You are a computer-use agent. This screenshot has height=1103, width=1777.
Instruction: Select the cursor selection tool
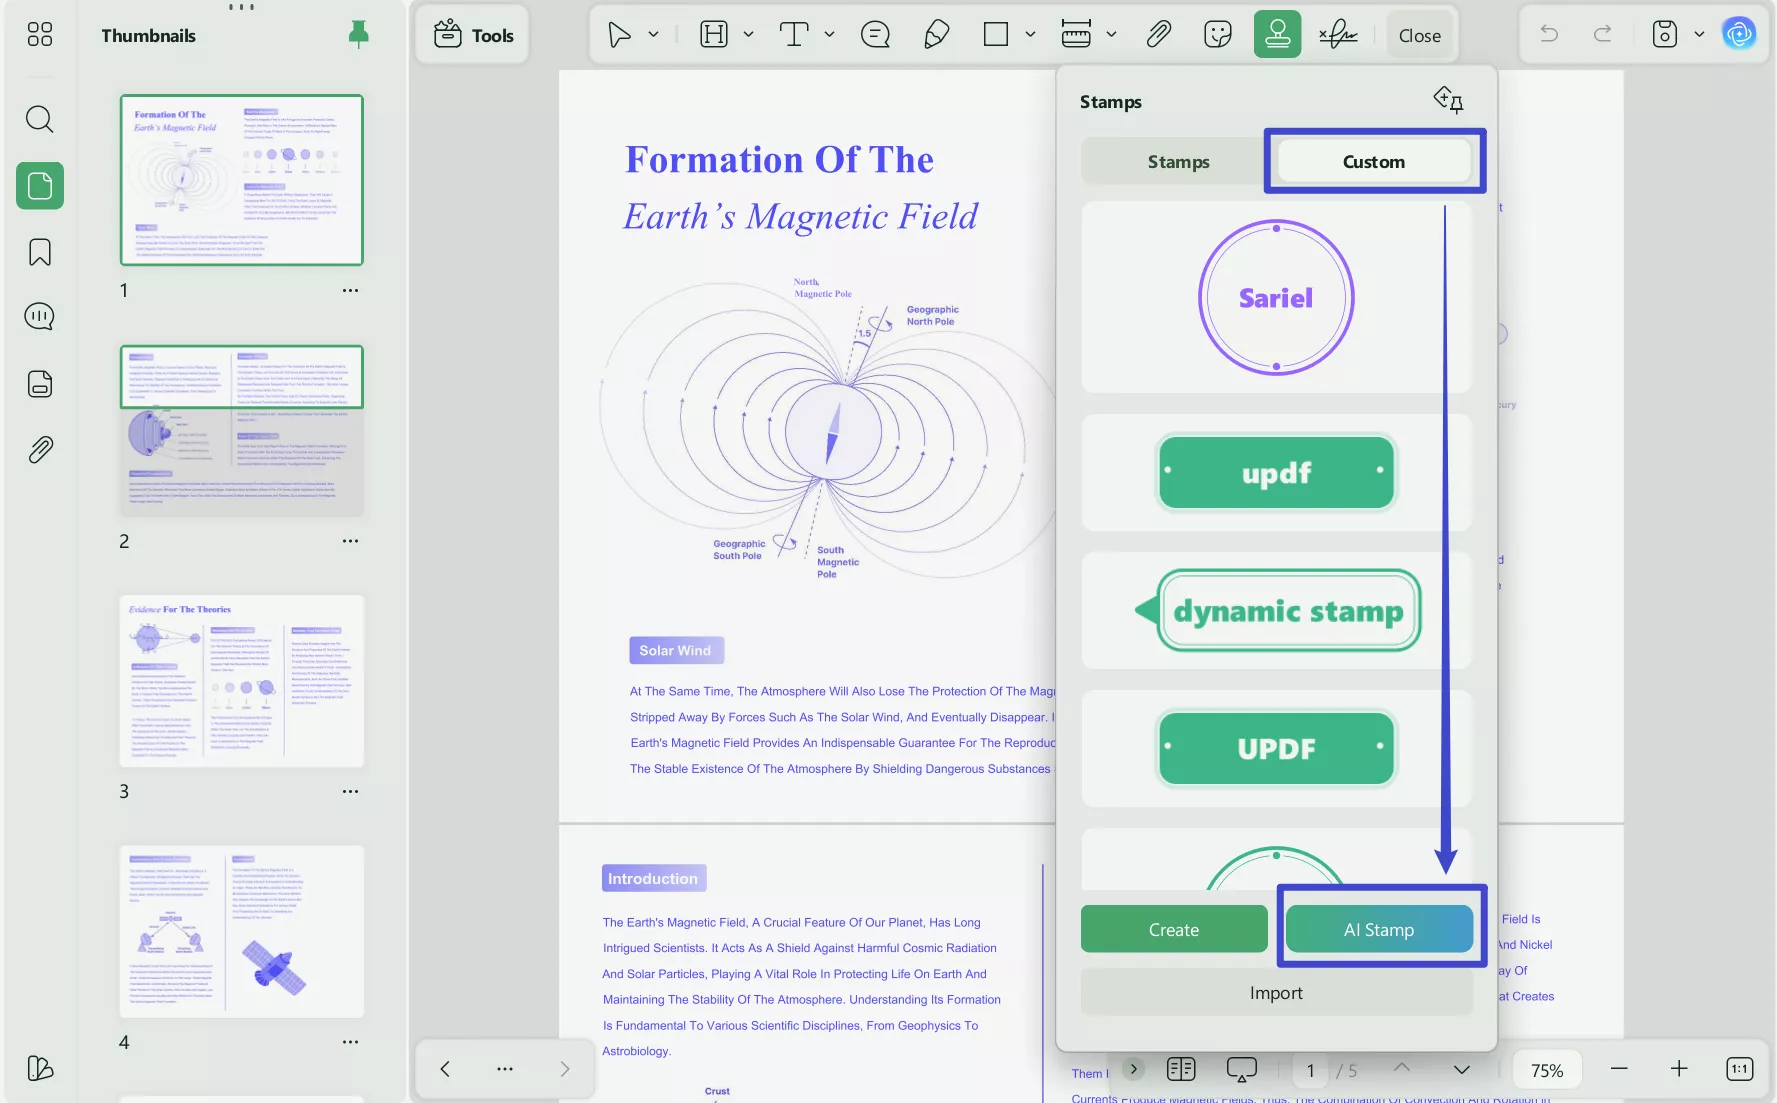[x=619, y=35]
